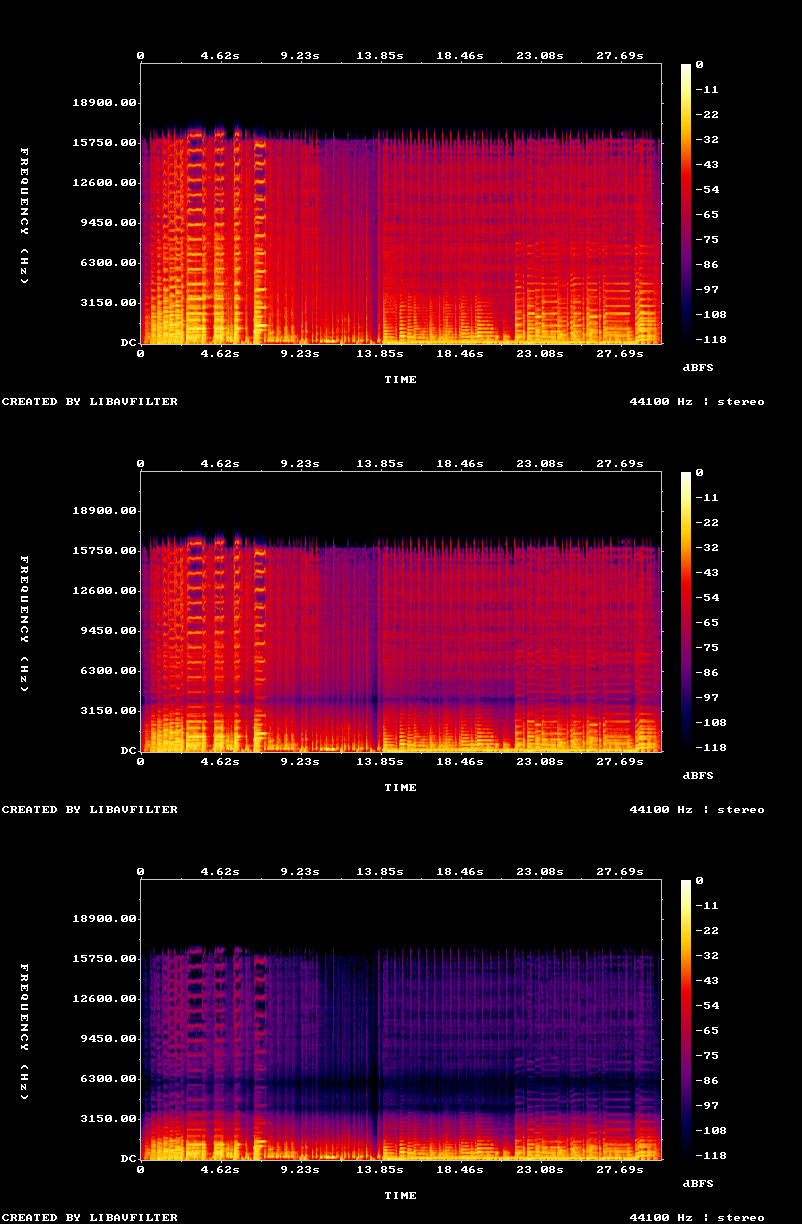The width and height of the screenshot is (802, 1224).
Task: Click the '-43' legend value of the first spectrogram
Action: 708,164
